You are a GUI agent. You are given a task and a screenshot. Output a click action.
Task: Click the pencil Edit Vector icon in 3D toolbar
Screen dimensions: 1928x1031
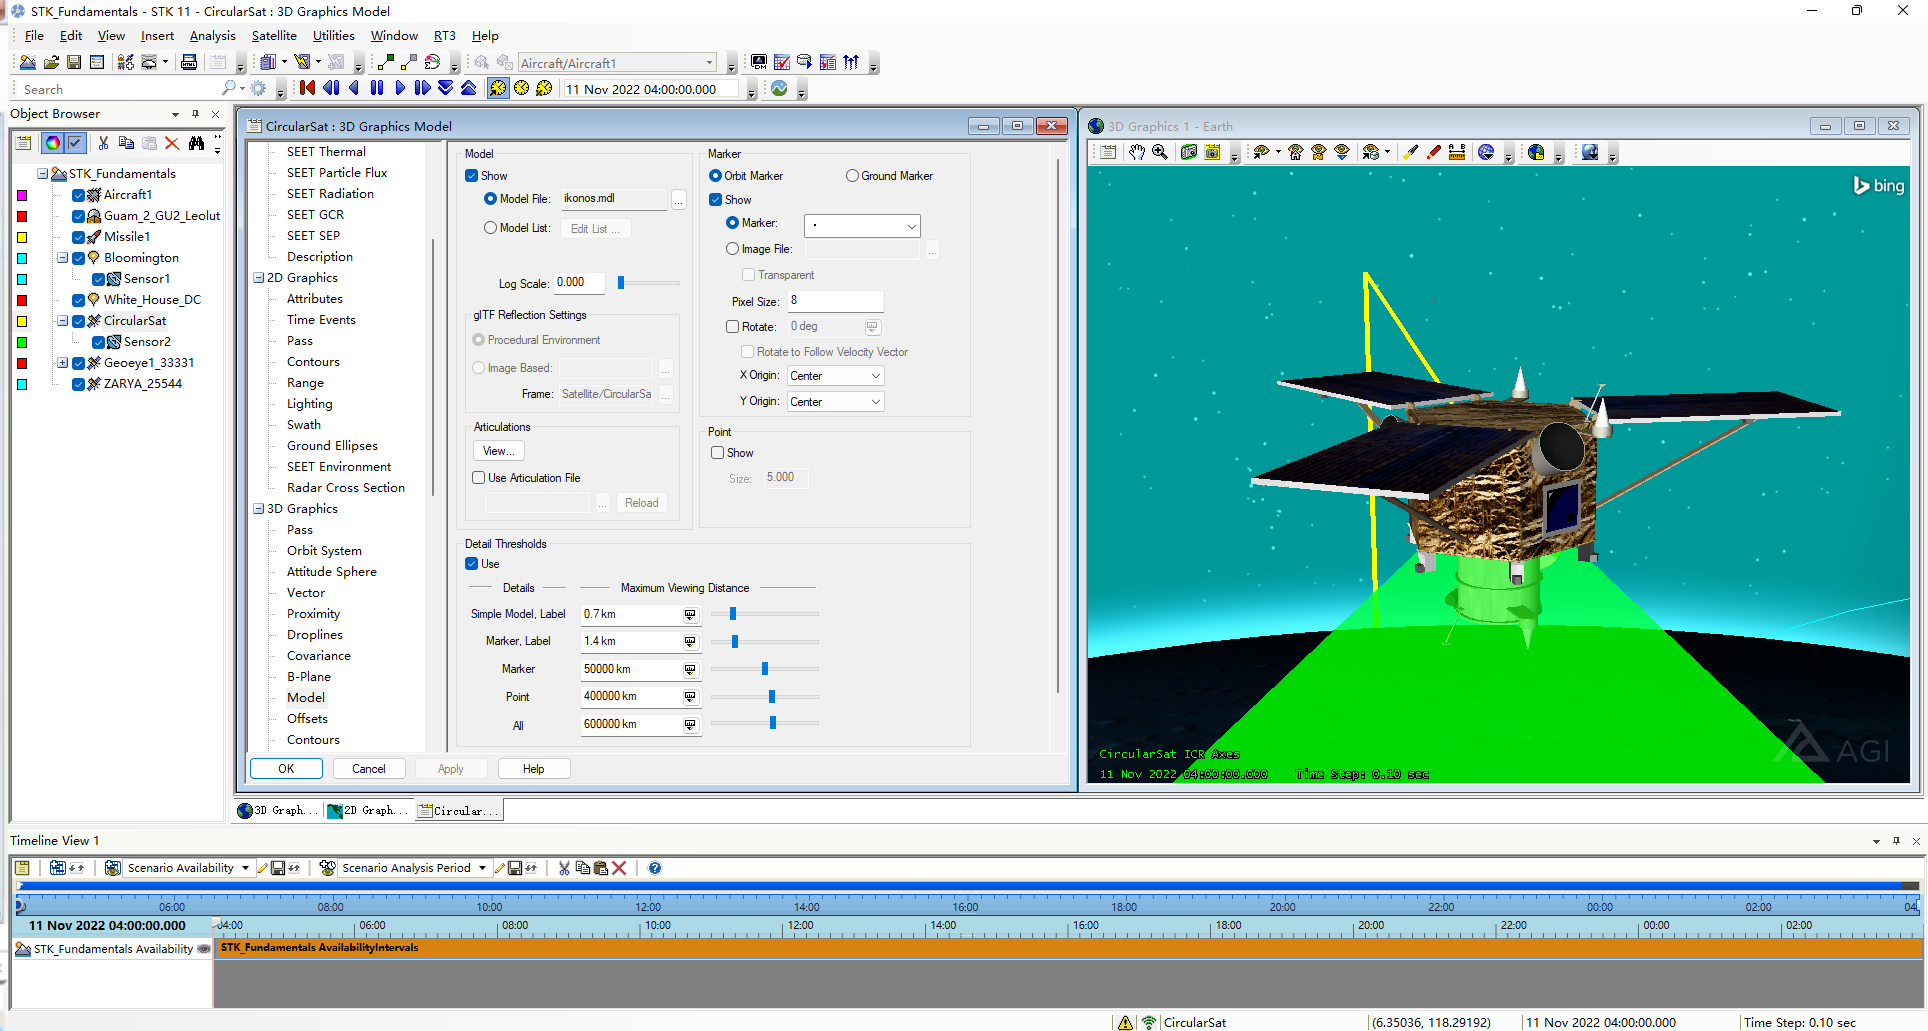1433,152
